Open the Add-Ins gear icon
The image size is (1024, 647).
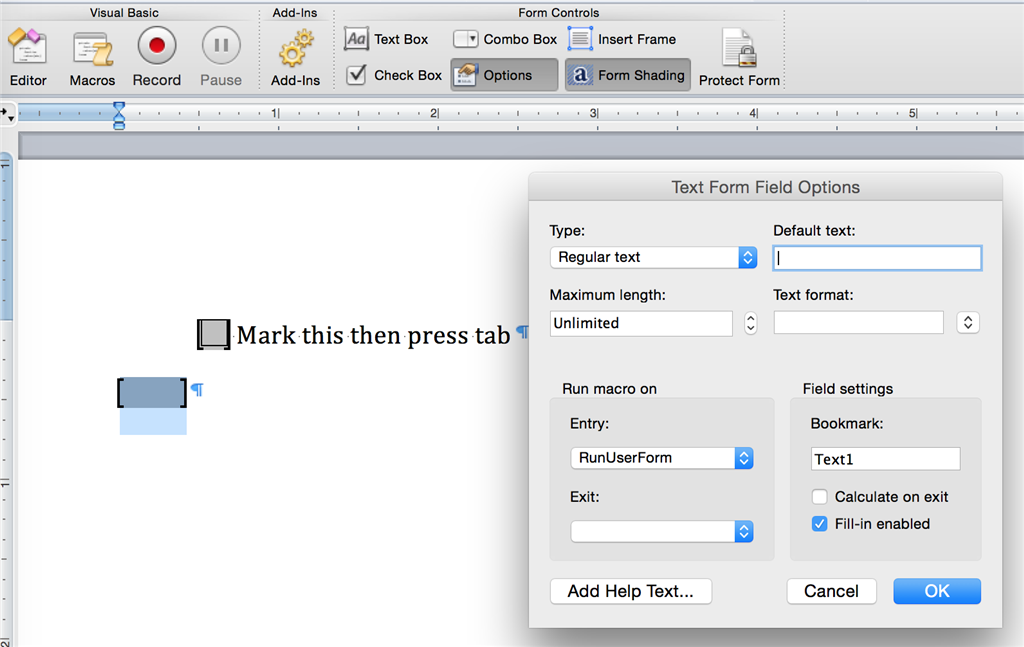295,49
